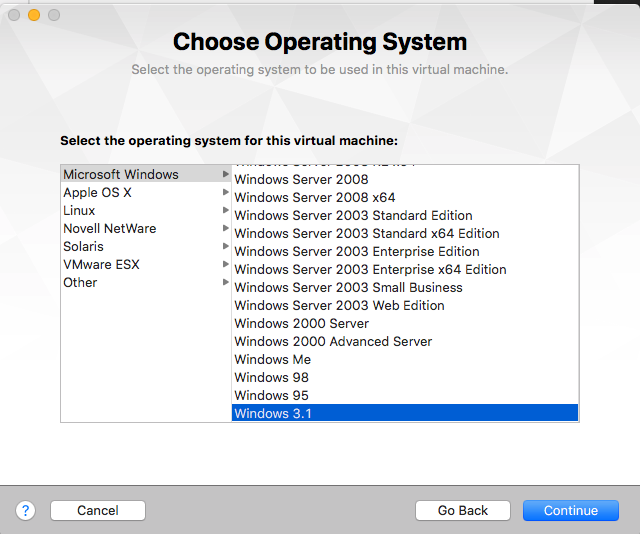
Task: Select Microsoft Windows category
Action: click(x=120, y=174)
